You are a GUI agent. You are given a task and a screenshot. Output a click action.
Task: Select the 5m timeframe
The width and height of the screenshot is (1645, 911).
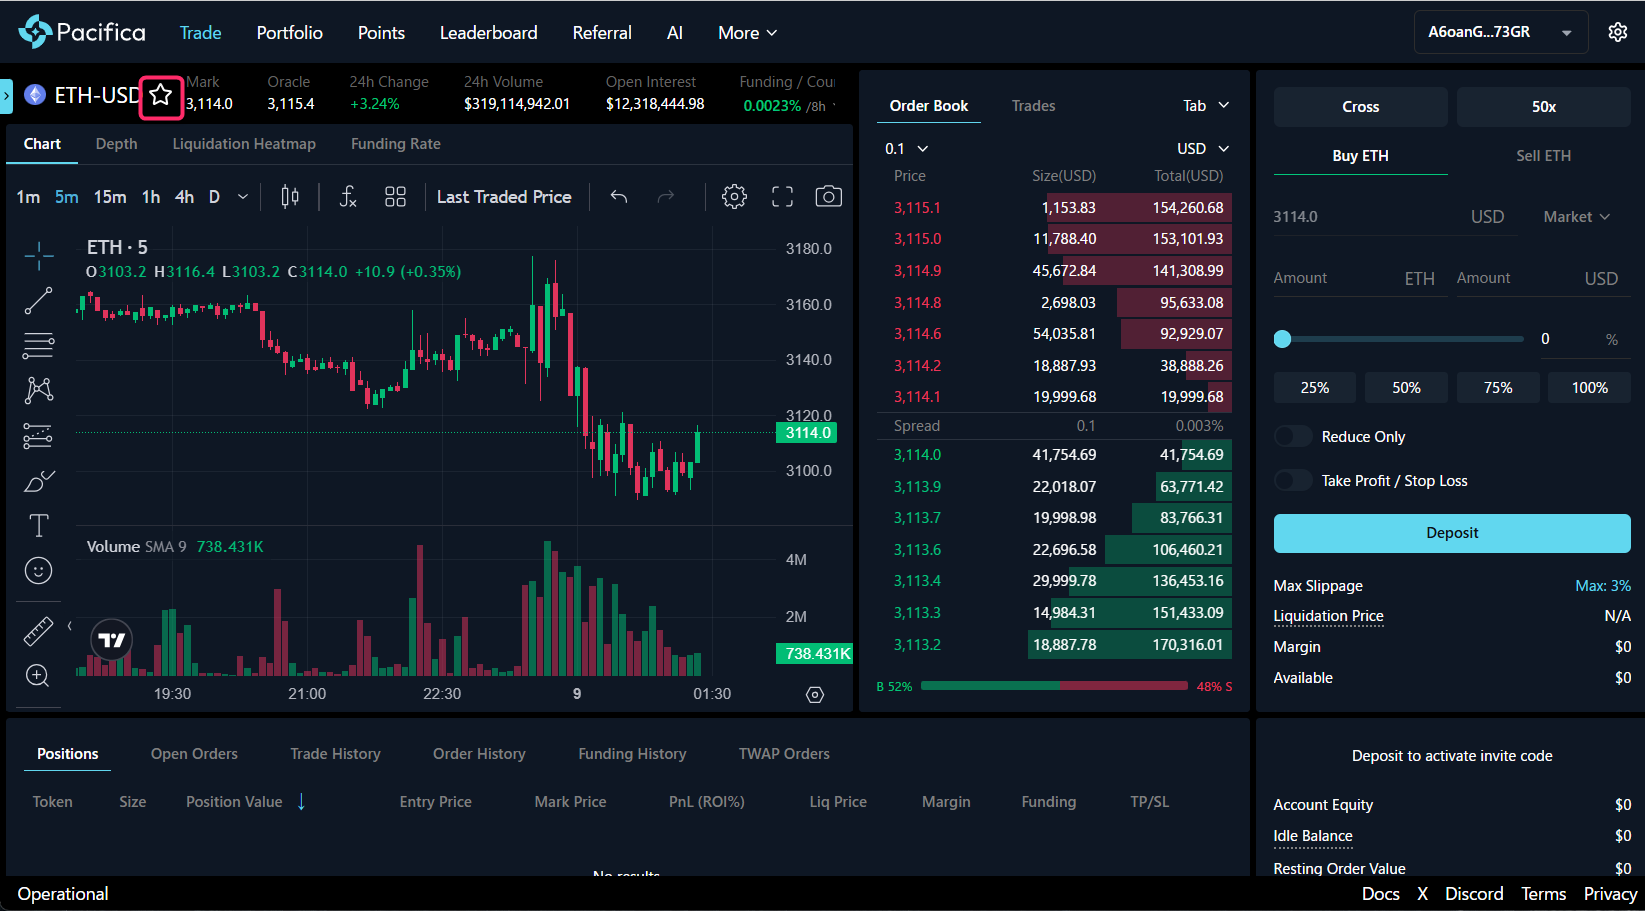pos(67,197)
